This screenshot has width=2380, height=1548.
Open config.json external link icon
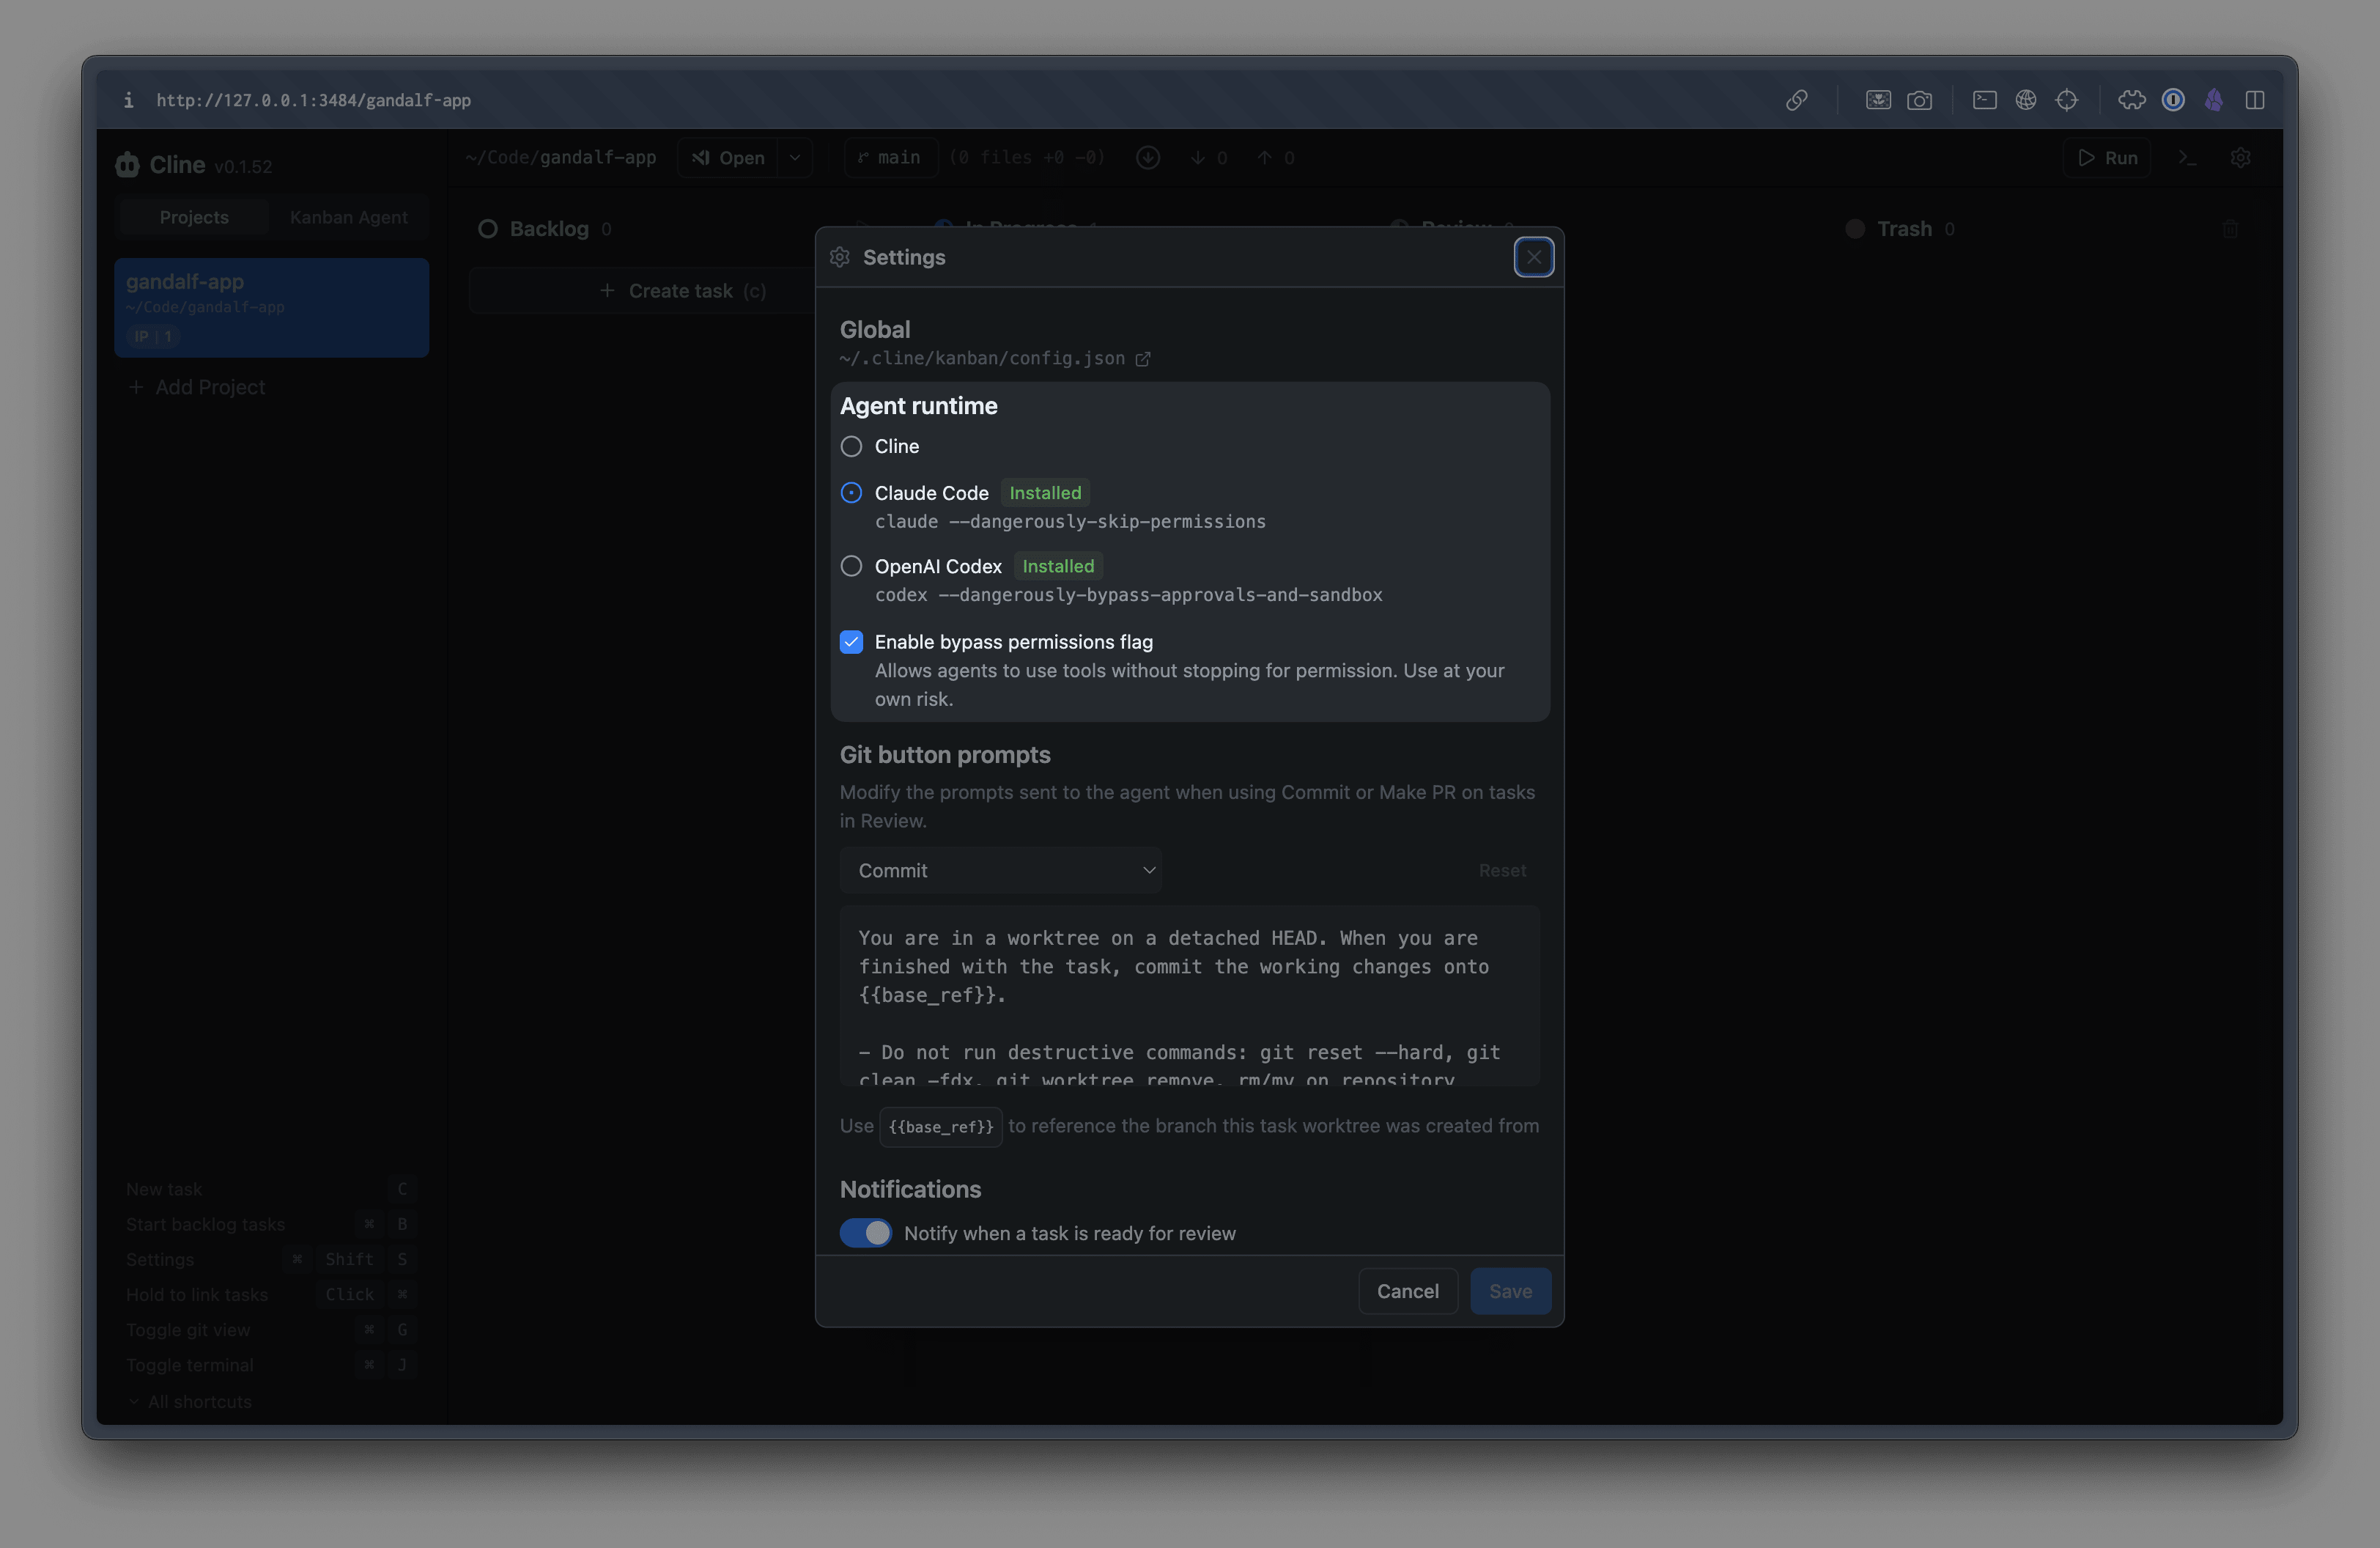click(x=1142, y=359)
